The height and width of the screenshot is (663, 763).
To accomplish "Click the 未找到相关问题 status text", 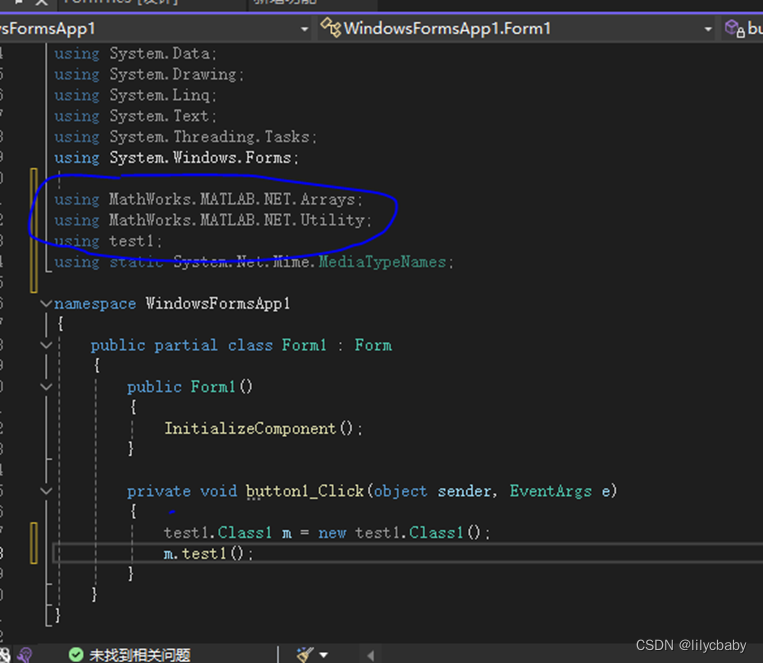I will point(140,655).
